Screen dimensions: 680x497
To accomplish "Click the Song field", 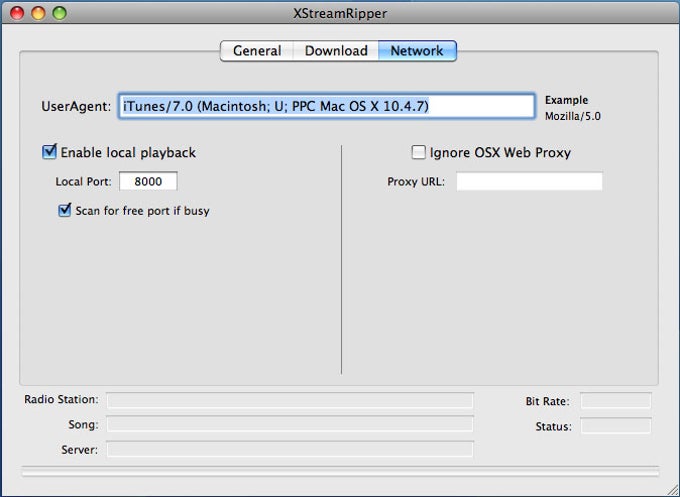I will 290,424.
